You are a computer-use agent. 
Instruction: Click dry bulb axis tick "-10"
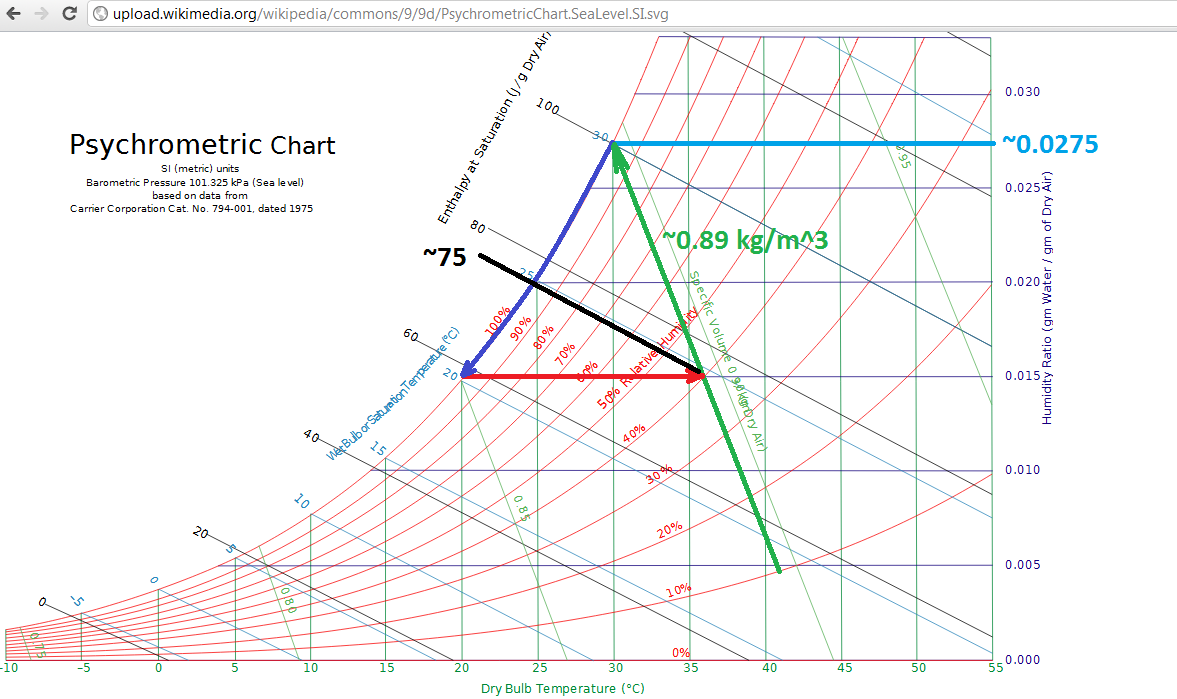[x=8, y=667]
